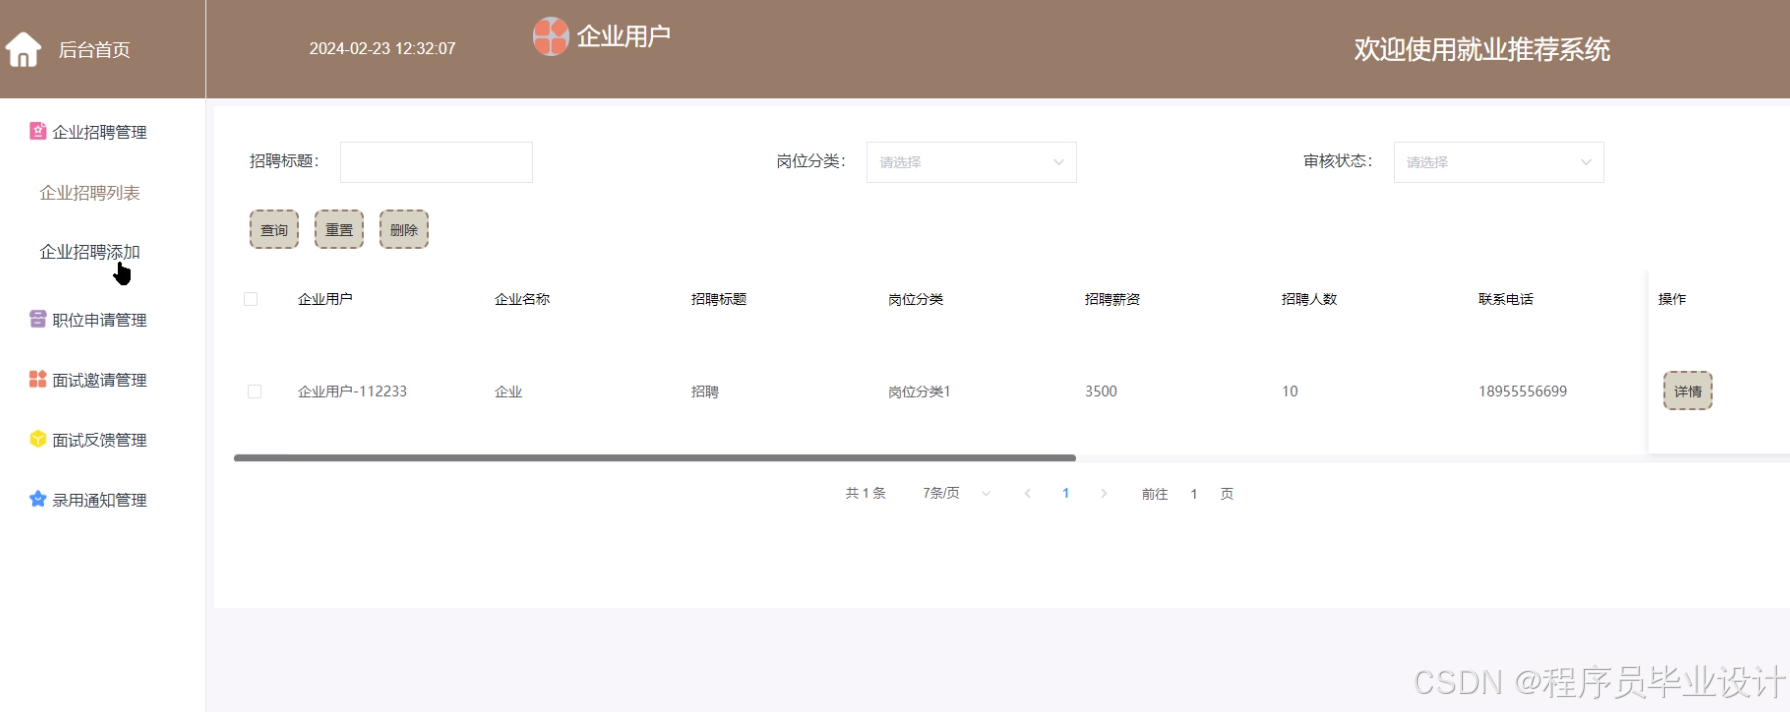Click the 企业用户-112233 cell
Screen dimensions: 1790x712
tap(352, 391)
